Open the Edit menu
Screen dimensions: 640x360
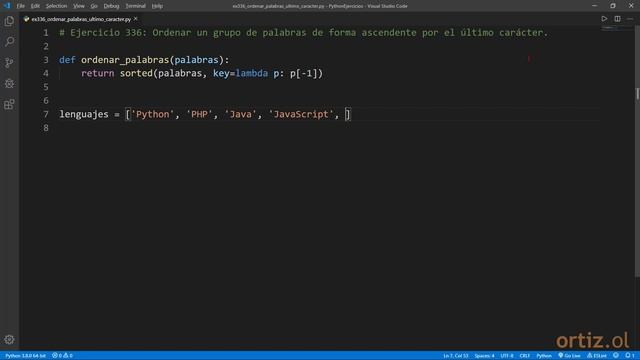pos(35,6)
